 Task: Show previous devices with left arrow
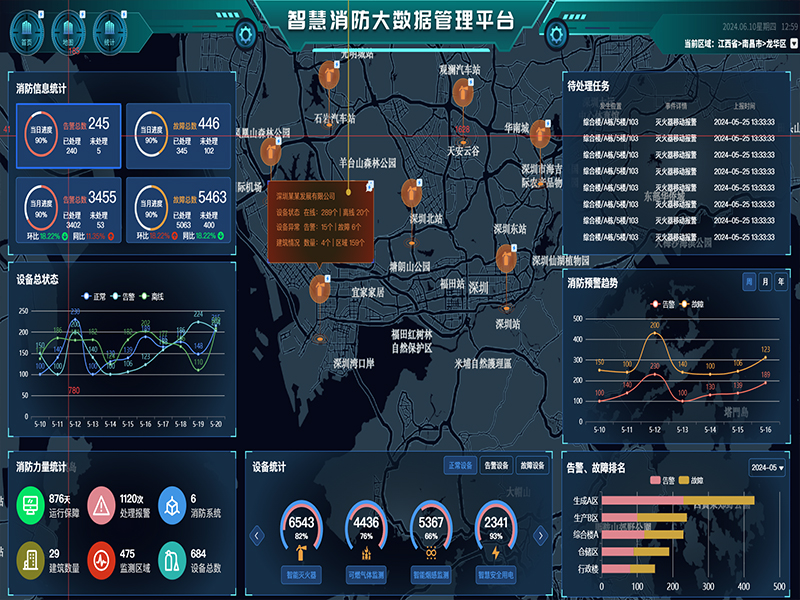pyautogui.click(x=257, y=537)
